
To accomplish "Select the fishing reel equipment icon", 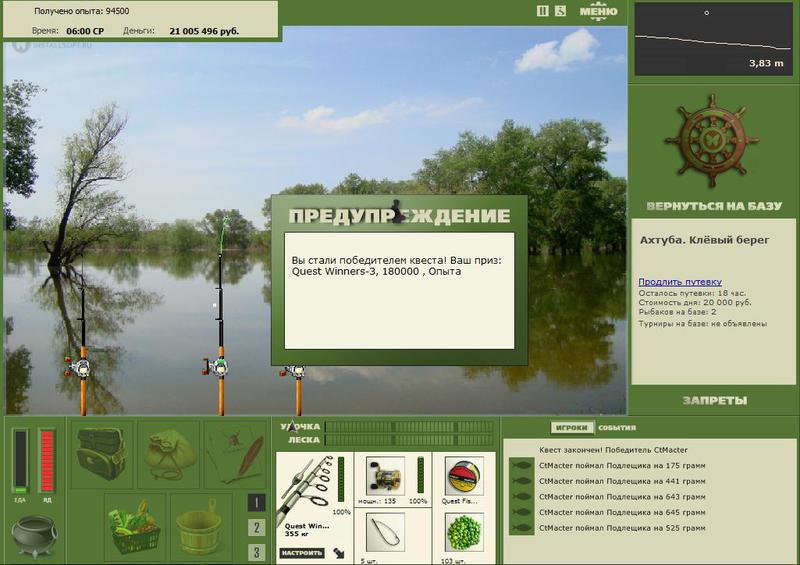I will click(x=386, y=476).
